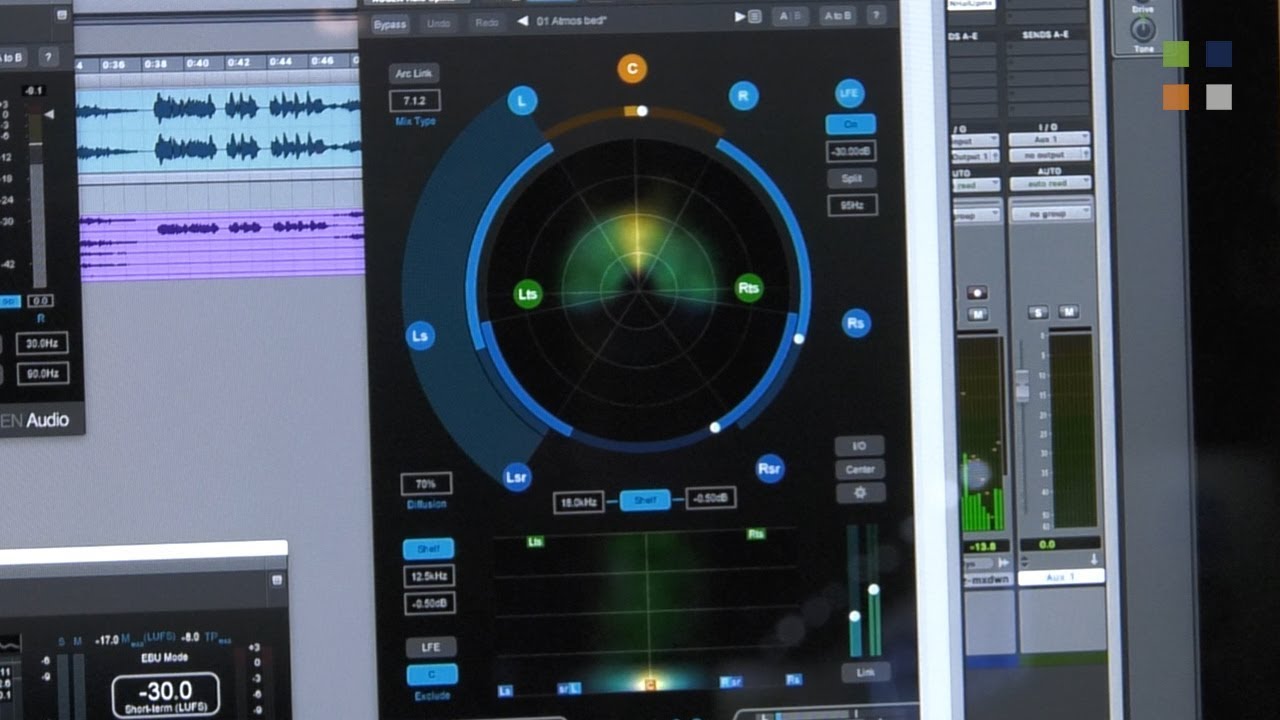Select the orange C center speaker node
The height and width of the screenshot is (720, 1280).
631,69
